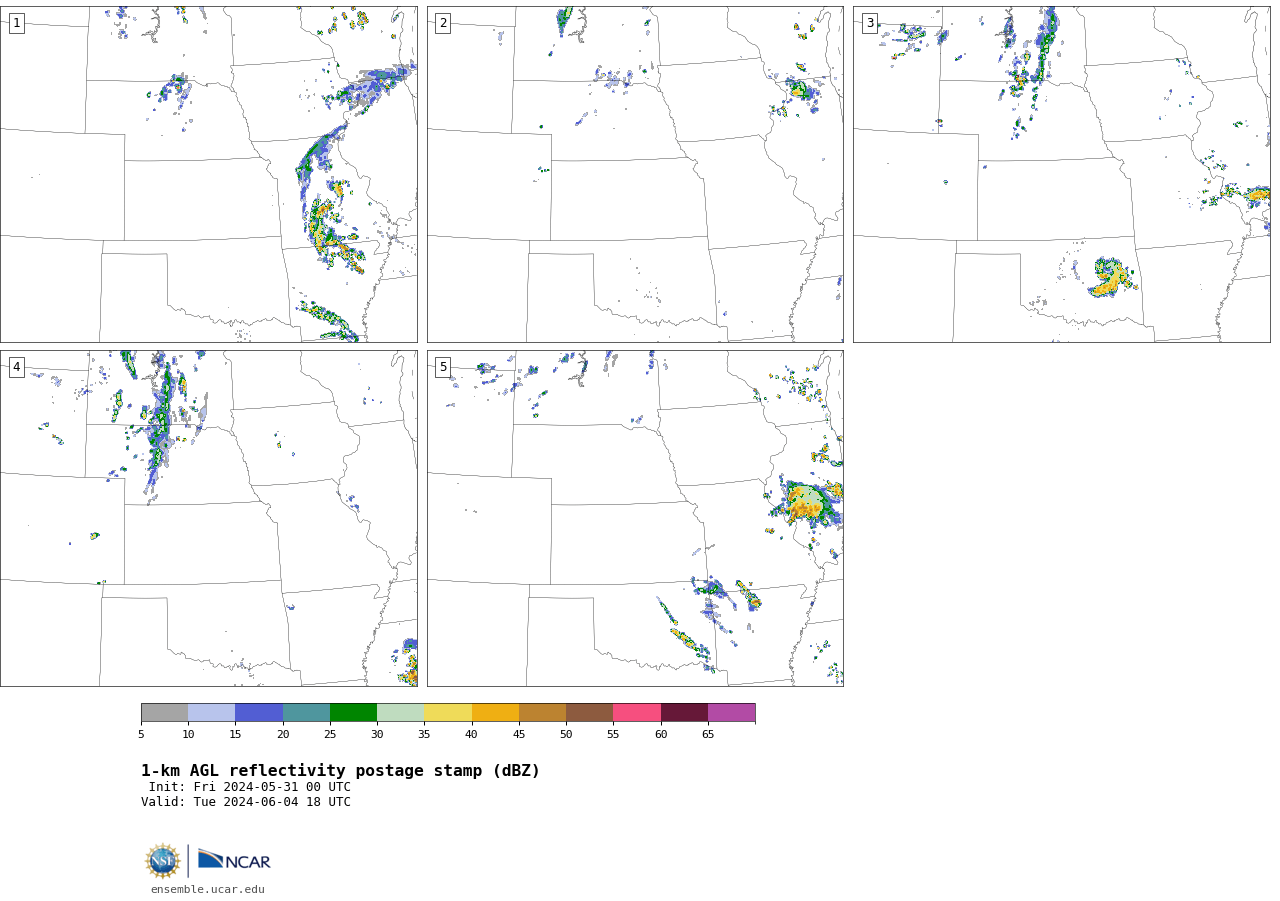
Task: Click the maroon 60-65 dBZ swatch
Action: 684,713
